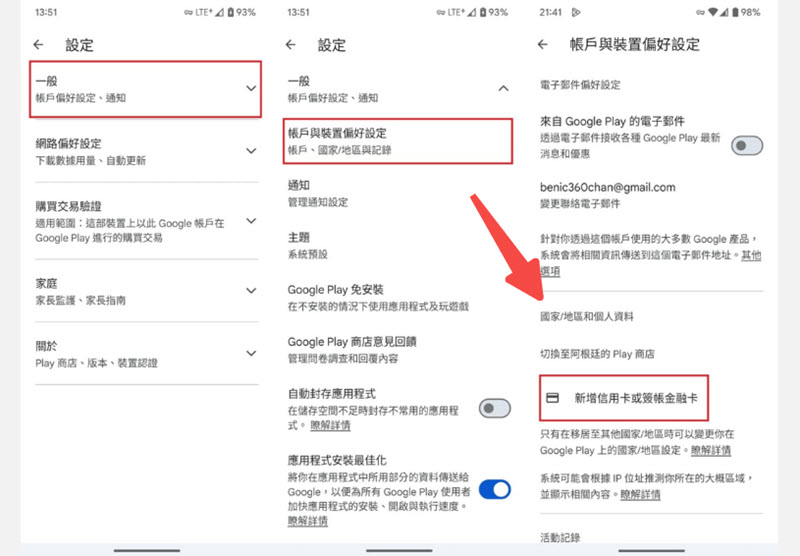Expand 一般 section chevron in left screen
This screenshot has height=556, width=800.
(x=251, y=88)
